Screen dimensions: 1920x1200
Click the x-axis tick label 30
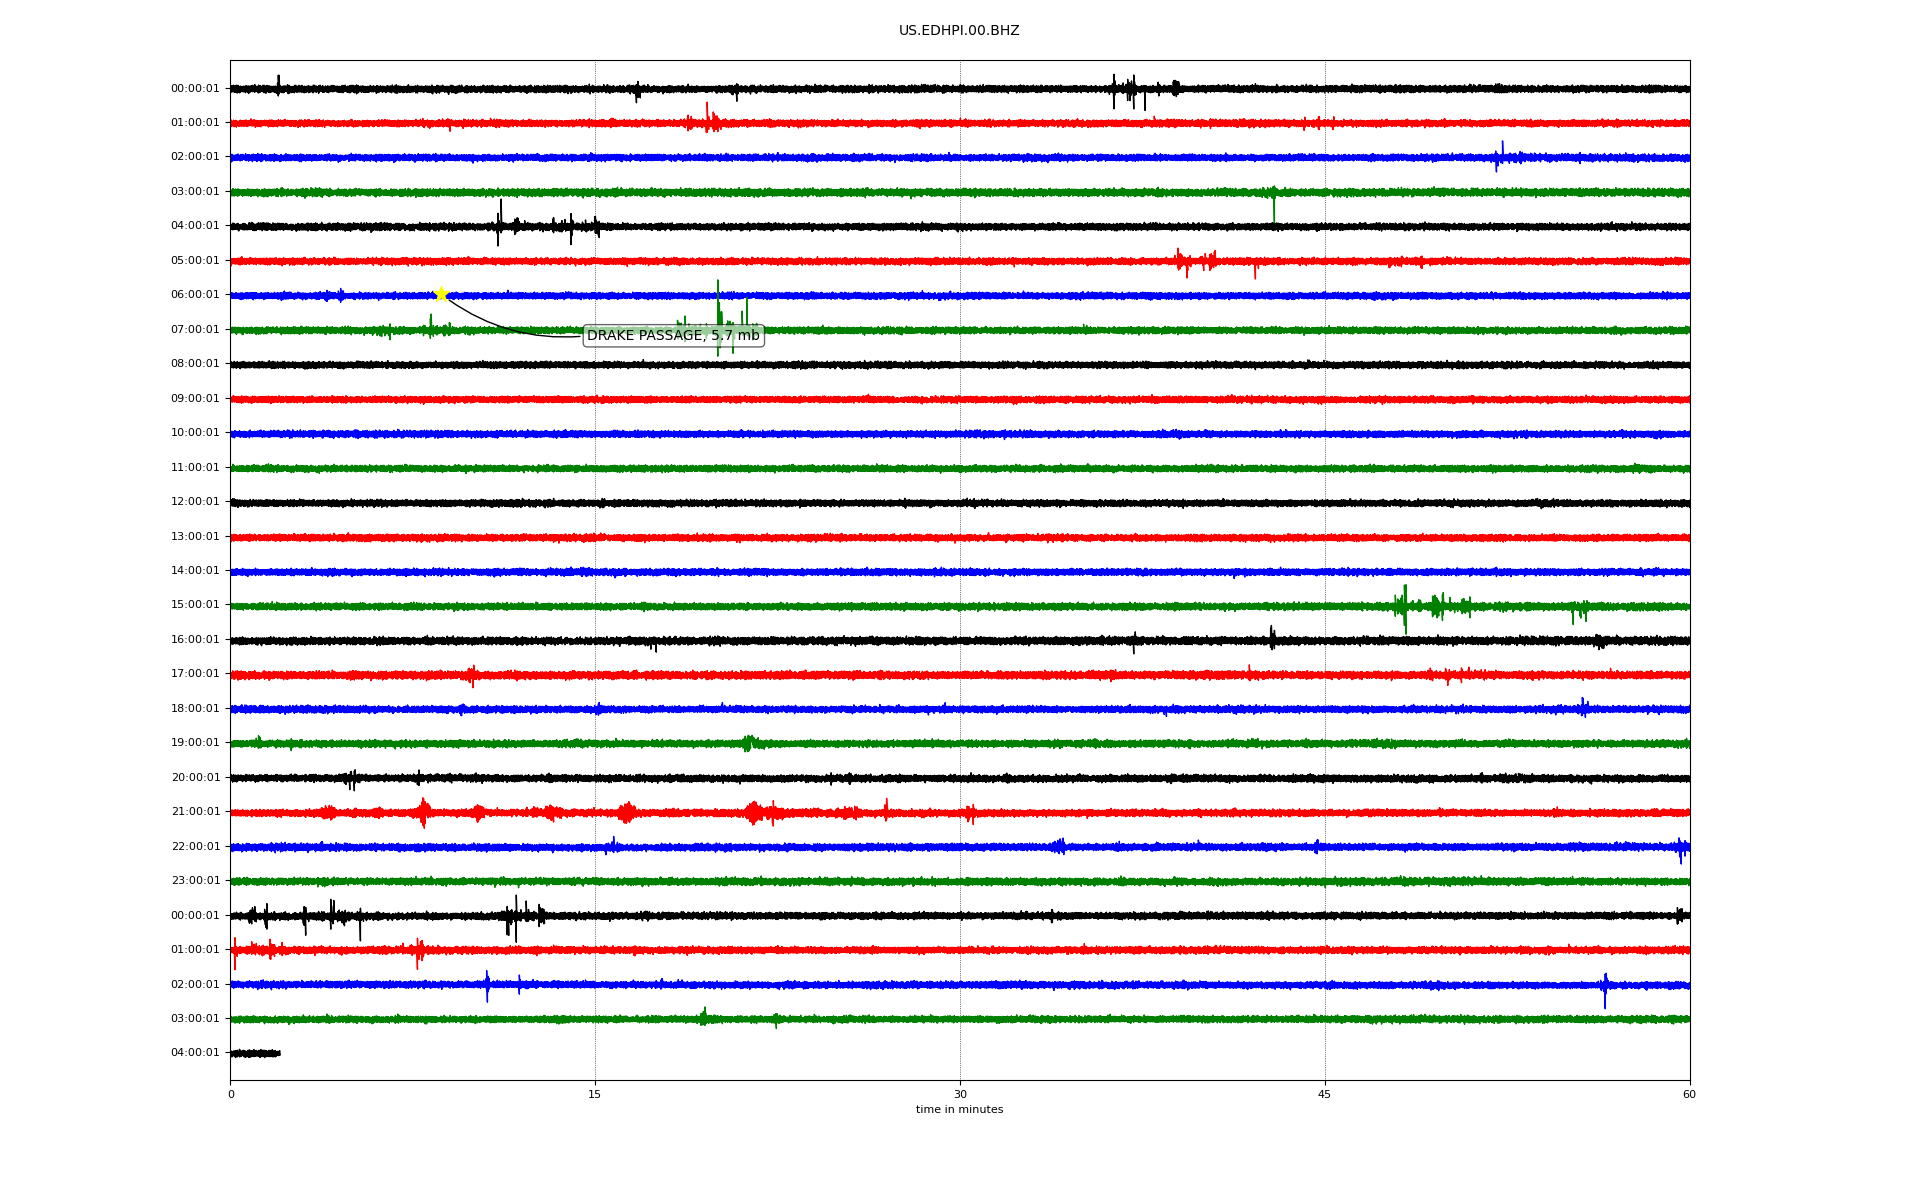point(960,1094)
